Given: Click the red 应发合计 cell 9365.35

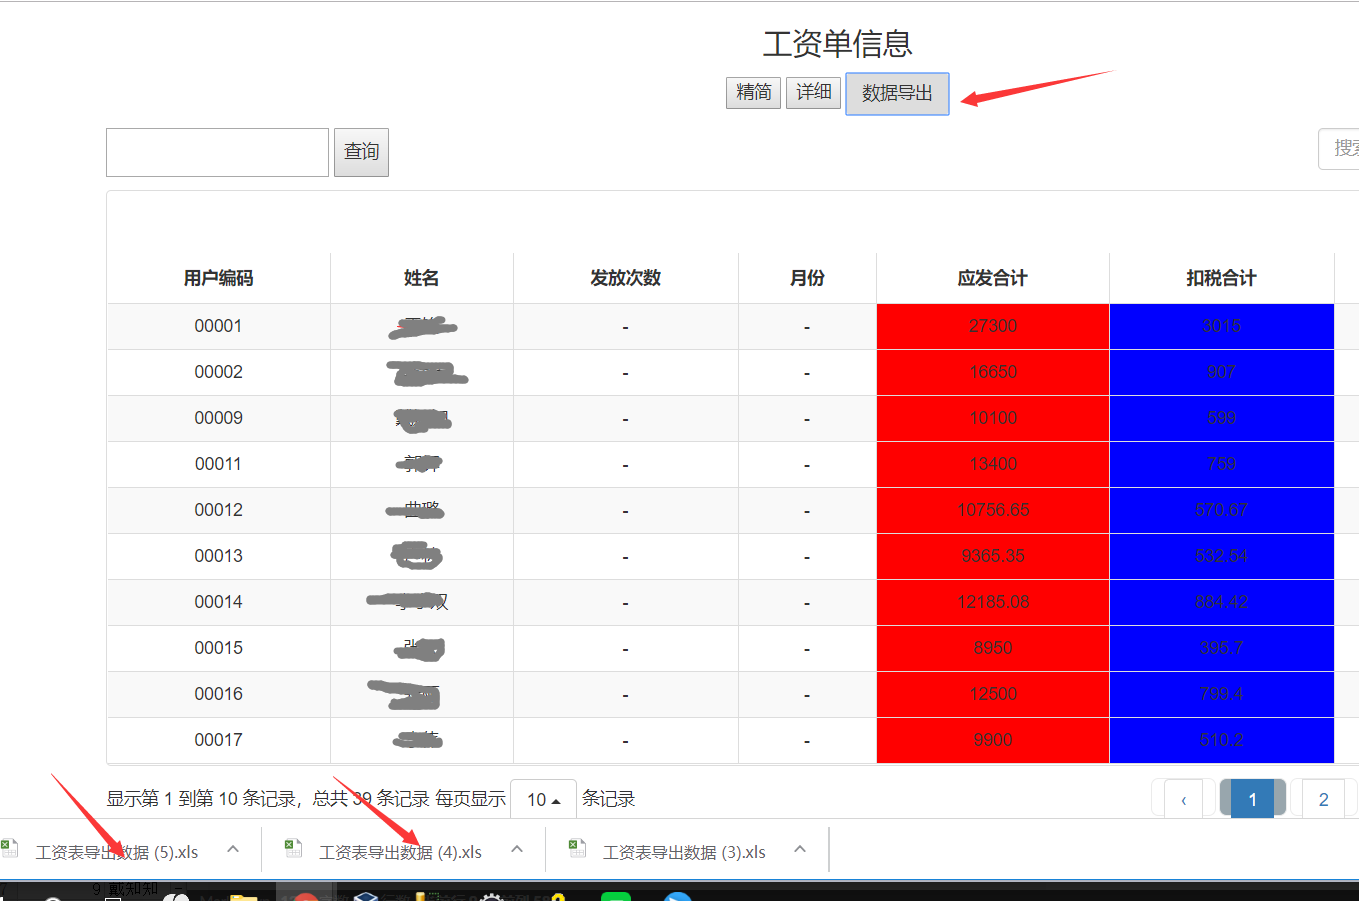Looking at the screenshot, I should click(993, 556).
